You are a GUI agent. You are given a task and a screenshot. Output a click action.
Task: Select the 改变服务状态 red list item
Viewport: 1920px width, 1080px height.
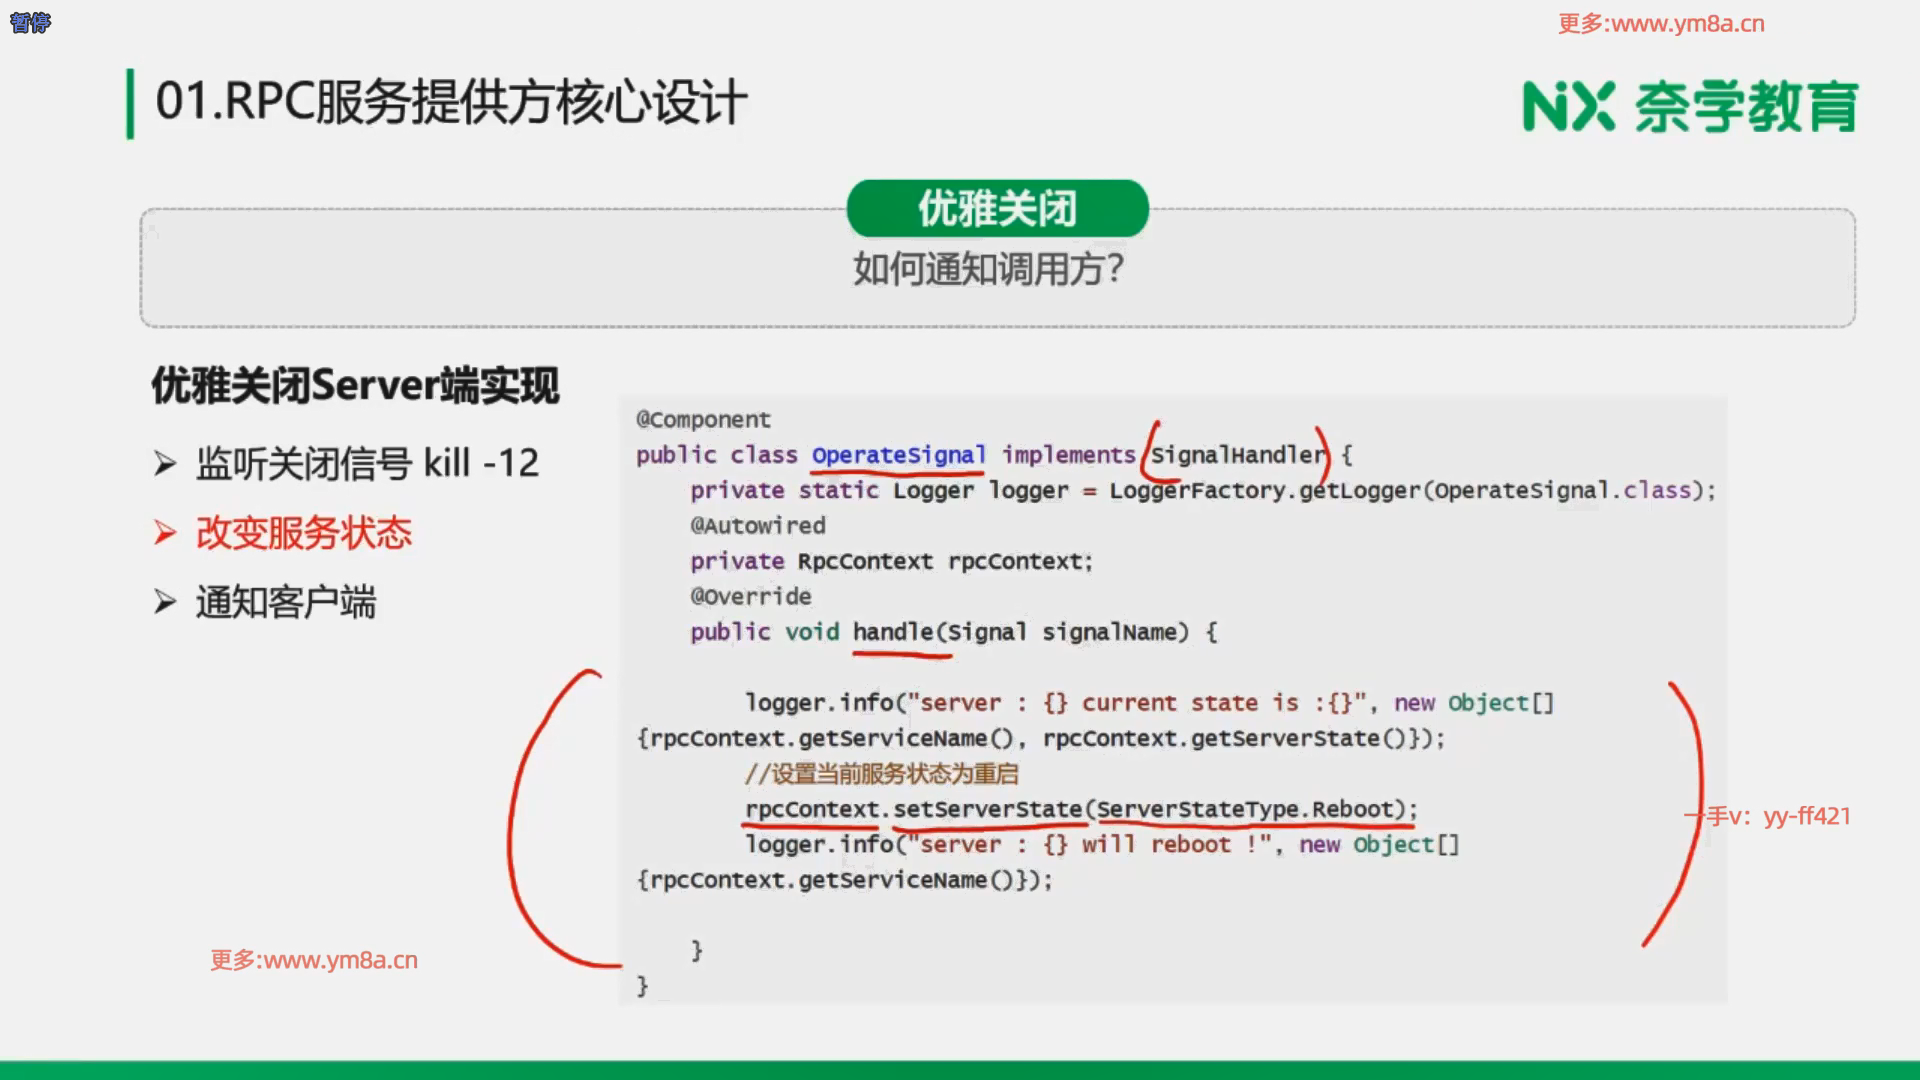click(304, 533)
